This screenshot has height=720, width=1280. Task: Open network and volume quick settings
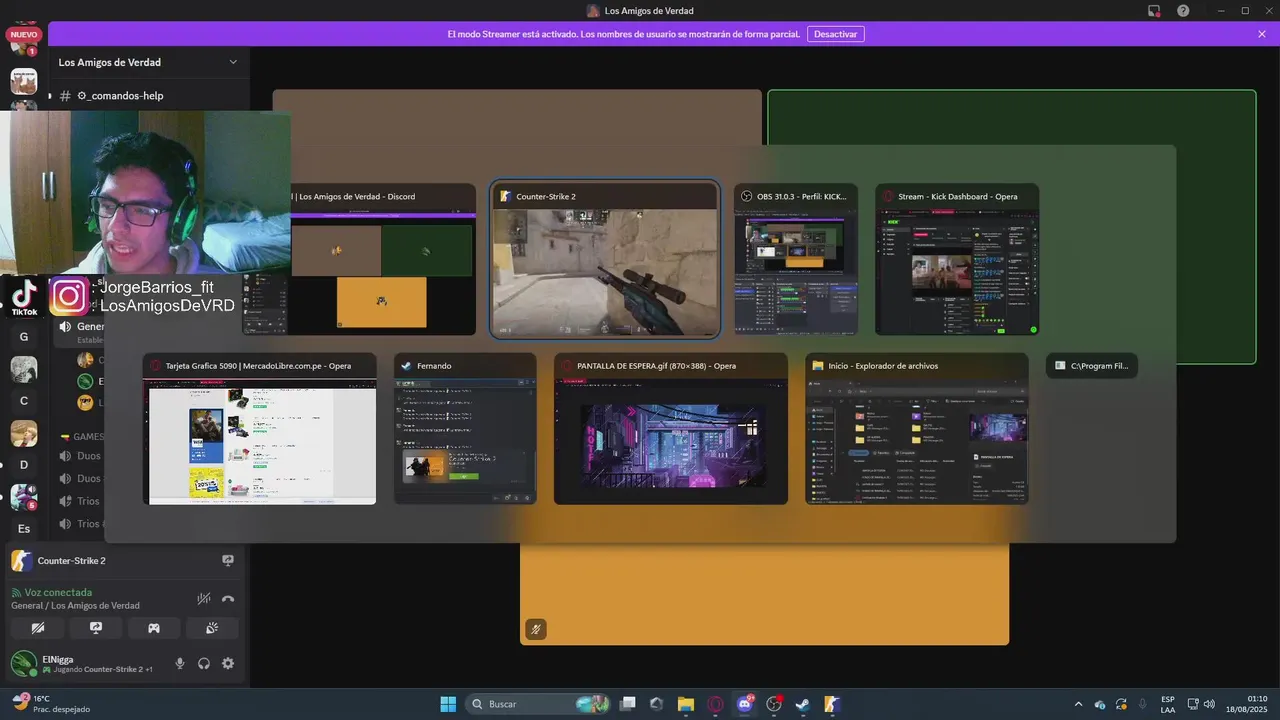[1200, 704]
